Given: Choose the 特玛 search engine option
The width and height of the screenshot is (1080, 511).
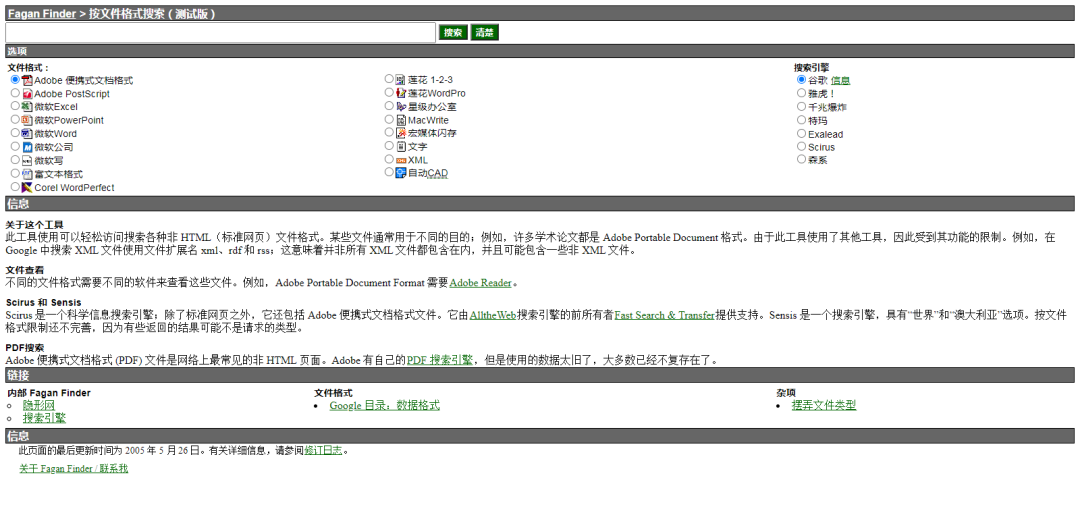Looking at the screenshot, I should pyautogui.click(x=801, y=120).
